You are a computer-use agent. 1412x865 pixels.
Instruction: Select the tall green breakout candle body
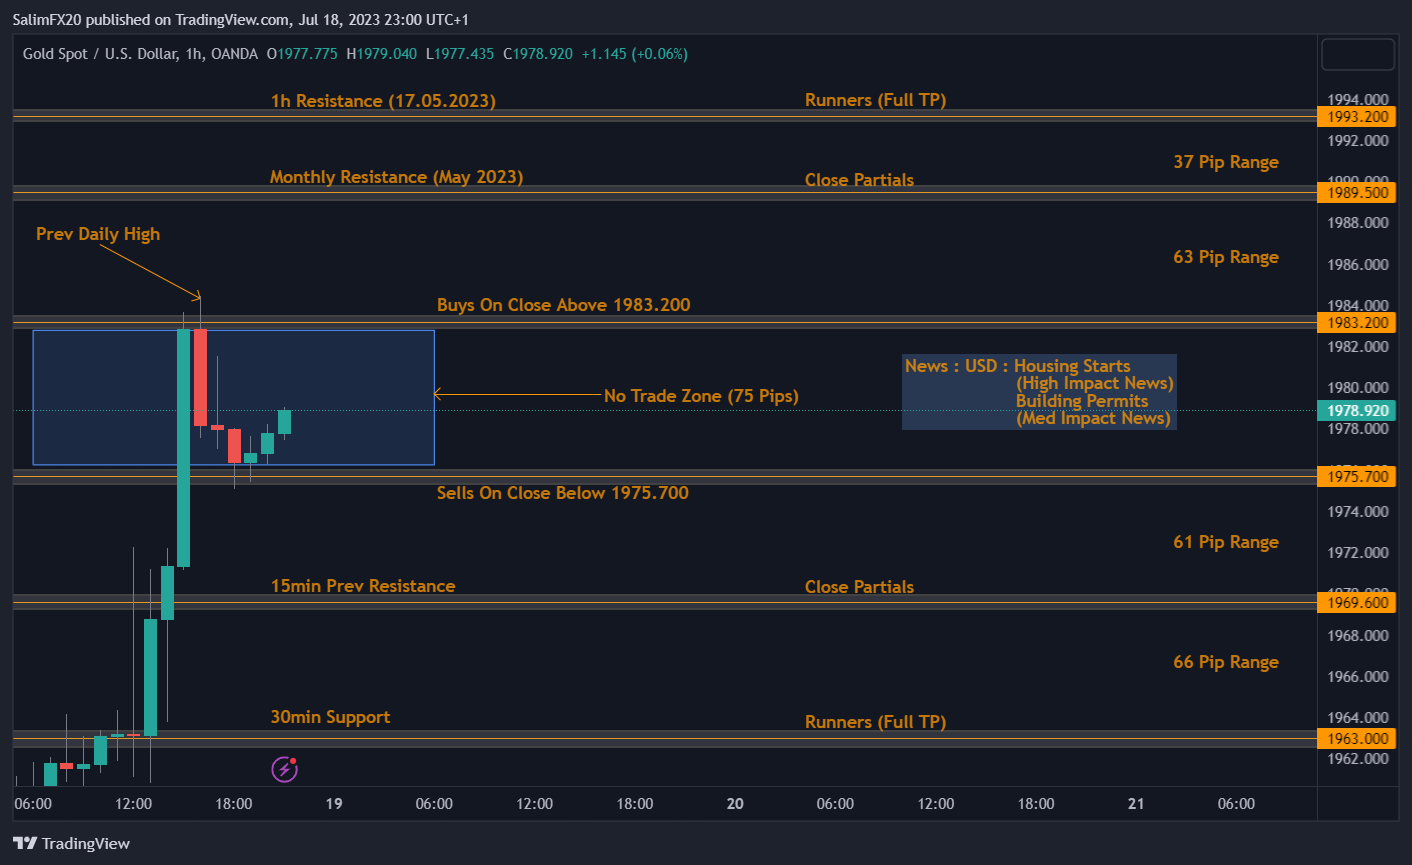coord(184,447)
